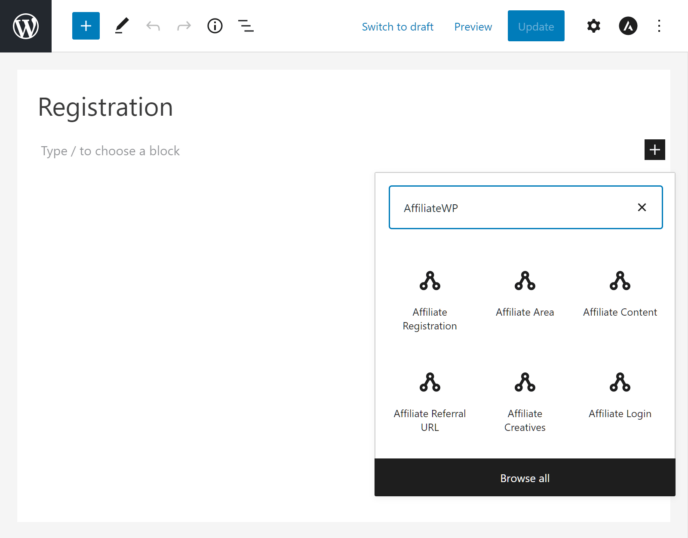Click the black add block button
Viewport: 688px width, 538px height.
654,150
